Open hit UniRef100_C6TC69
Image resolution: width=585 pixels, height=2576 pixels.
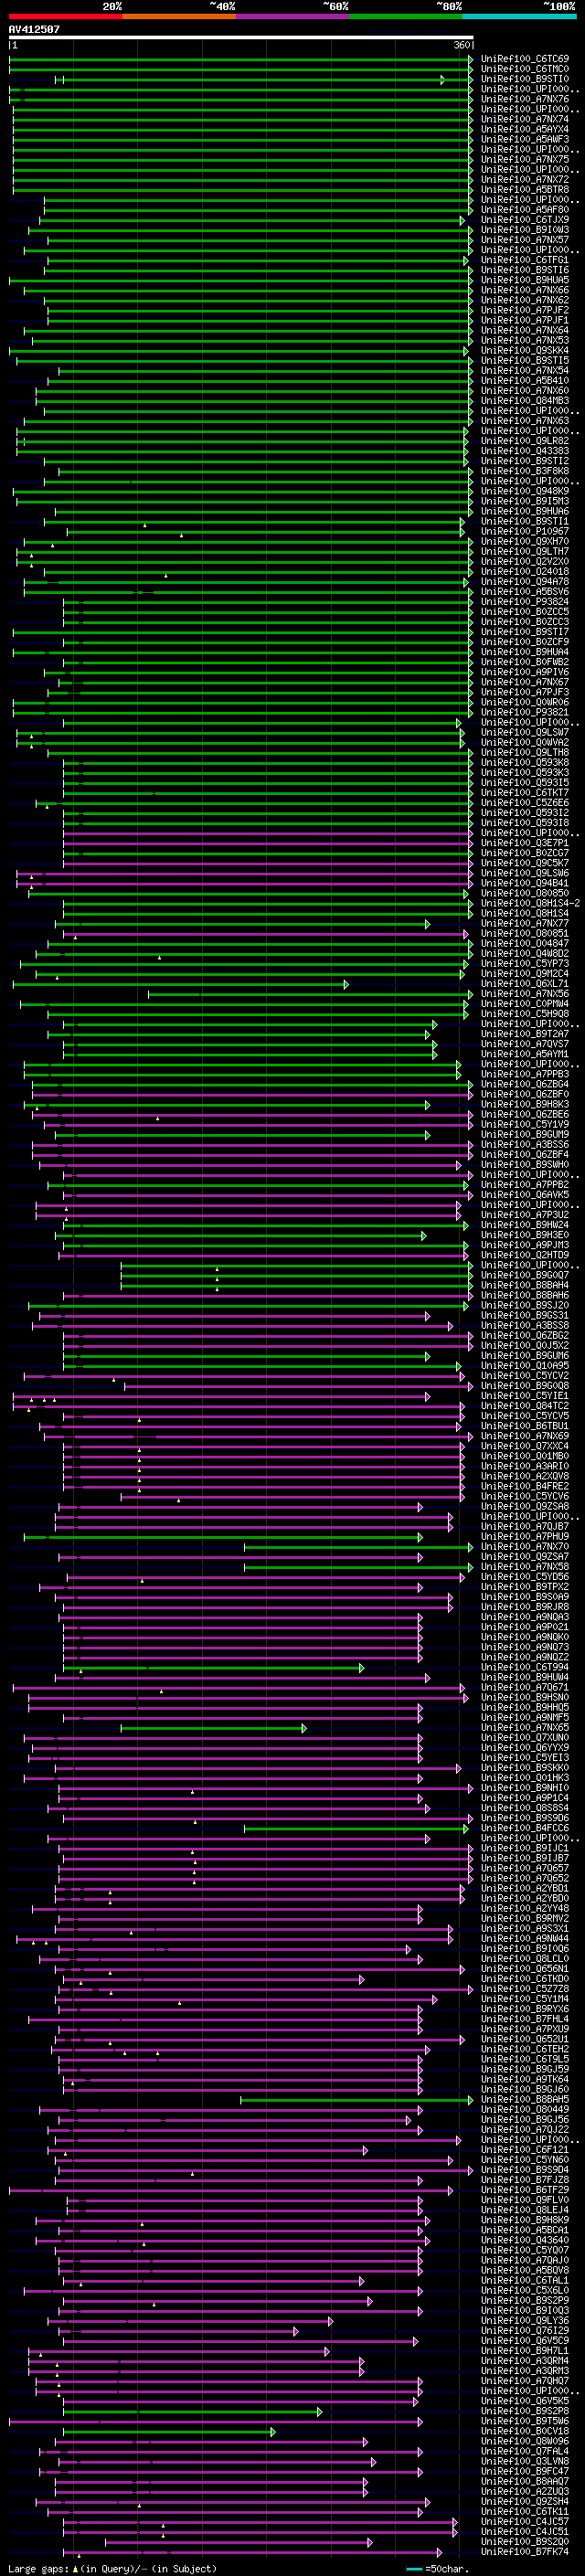pos(525,59)
